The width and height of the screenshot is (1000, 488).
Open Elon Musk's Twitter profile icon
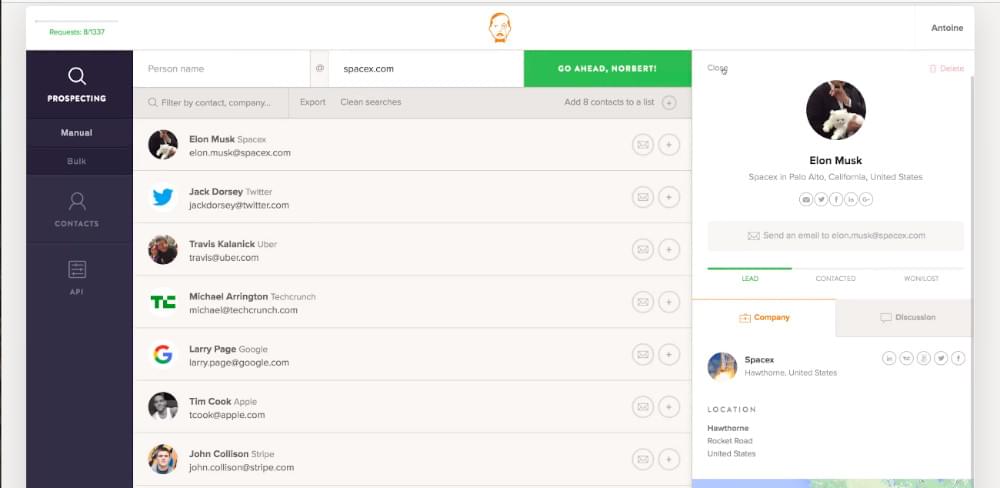click(821, 200)
